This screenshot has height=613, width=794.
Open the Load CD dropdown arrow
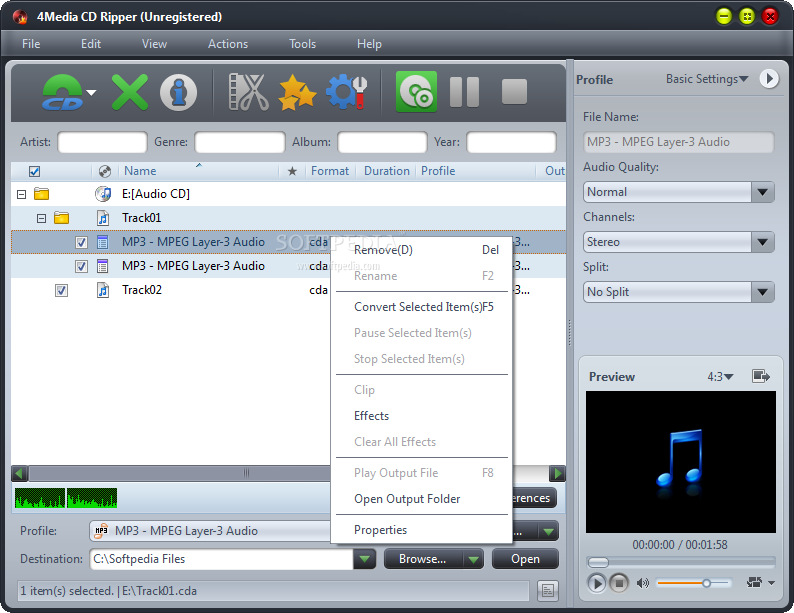(x=91, y=92)
